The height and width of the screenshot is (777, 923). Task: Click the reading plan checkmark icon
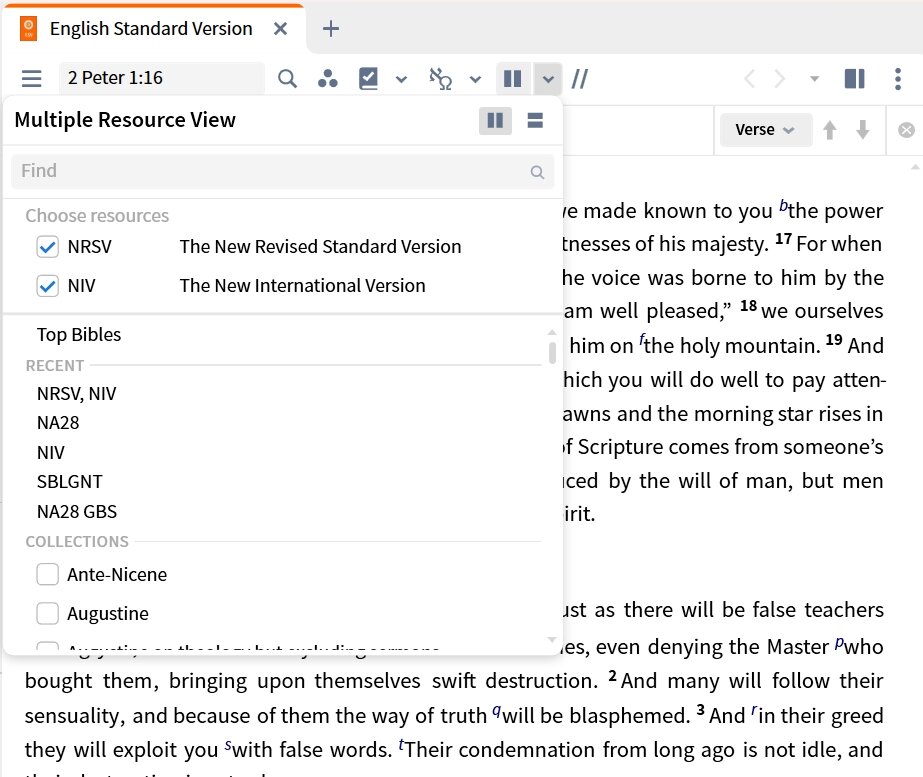coord(368,78)
